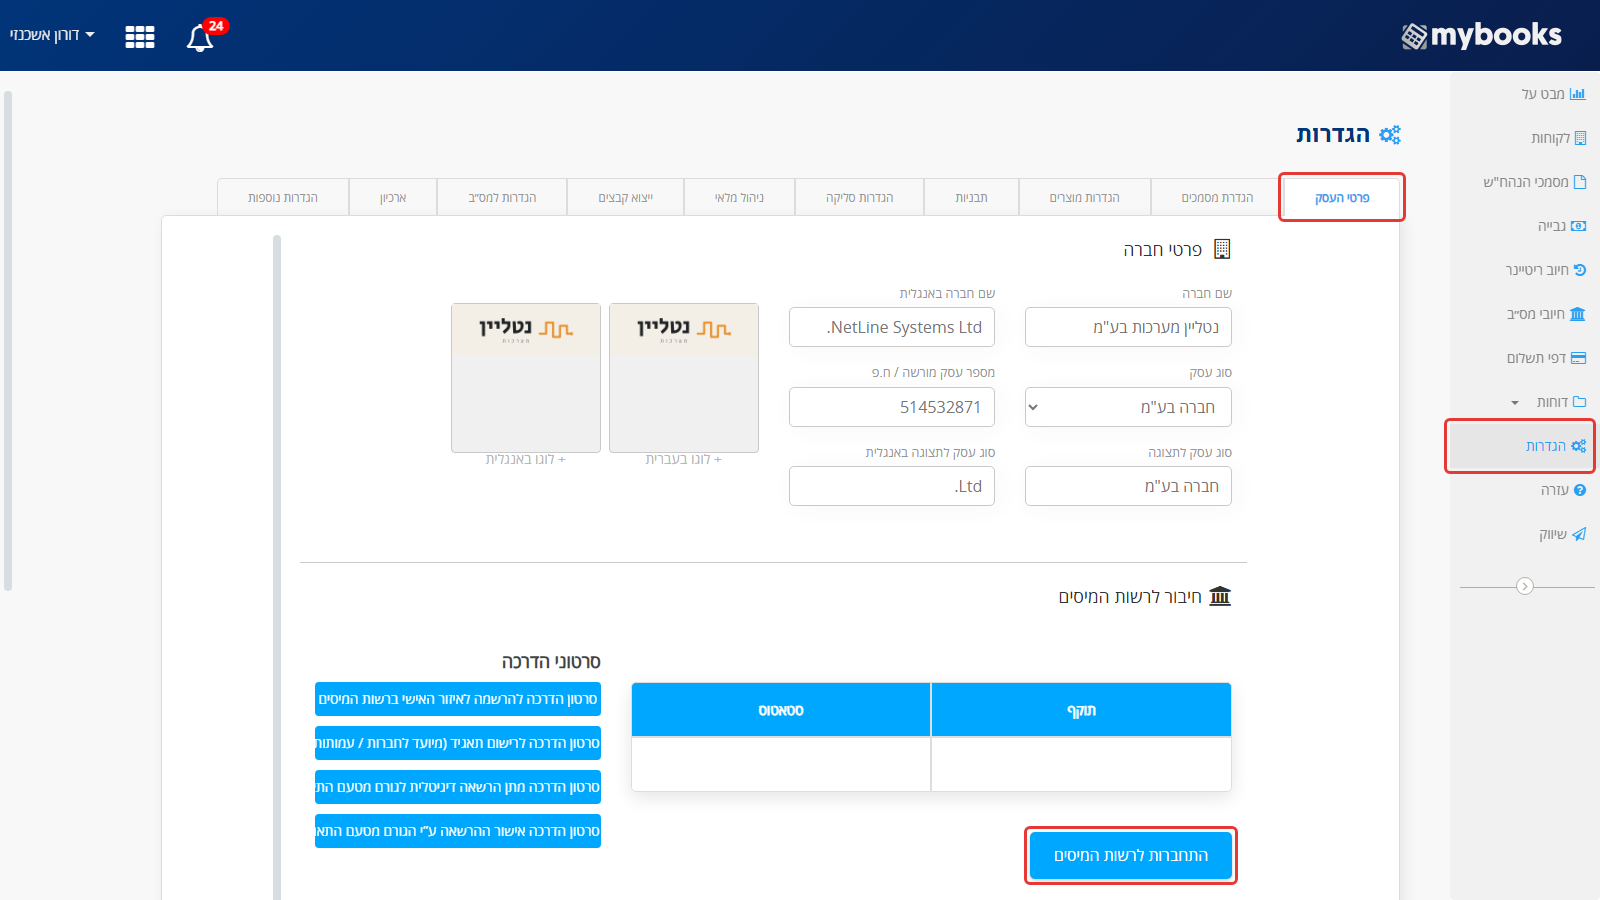The image size is (1600, 900).
Task: Switch to the ניהול מלאי tab
Action: 739,197
